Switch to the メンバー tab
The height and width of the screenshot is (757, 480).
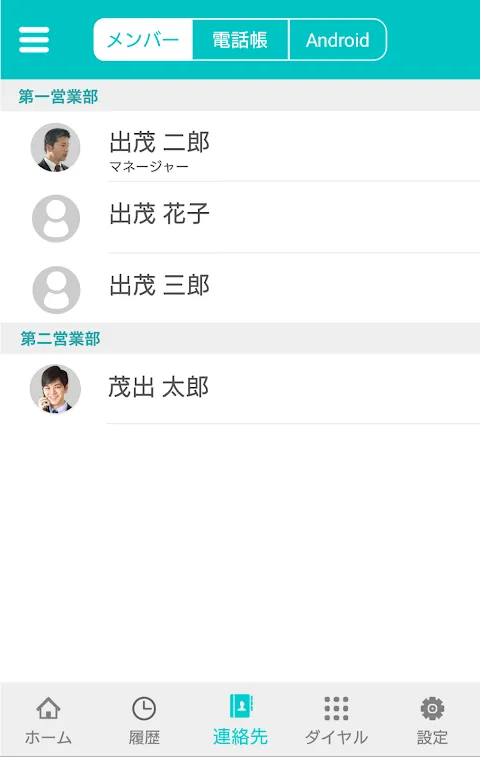coord(143,40)
